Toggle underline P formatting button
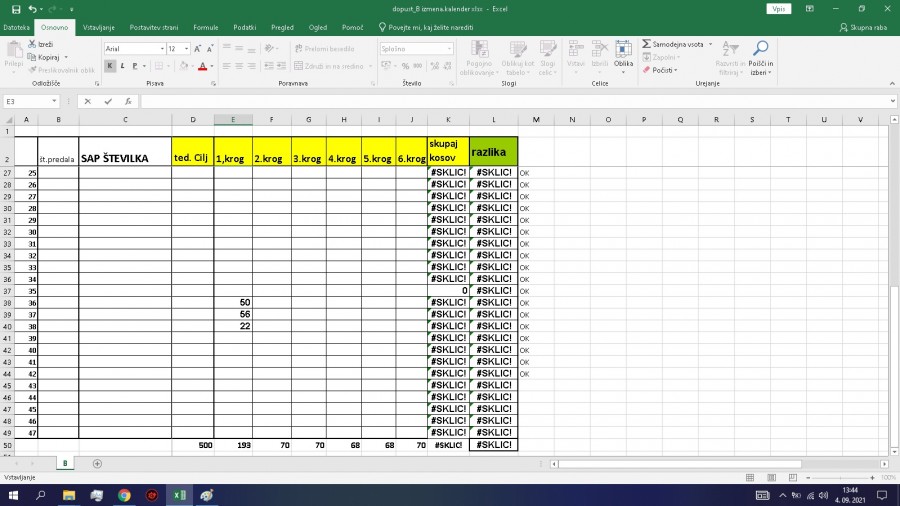Screen dimensions: 900x506 click(136, 66)
